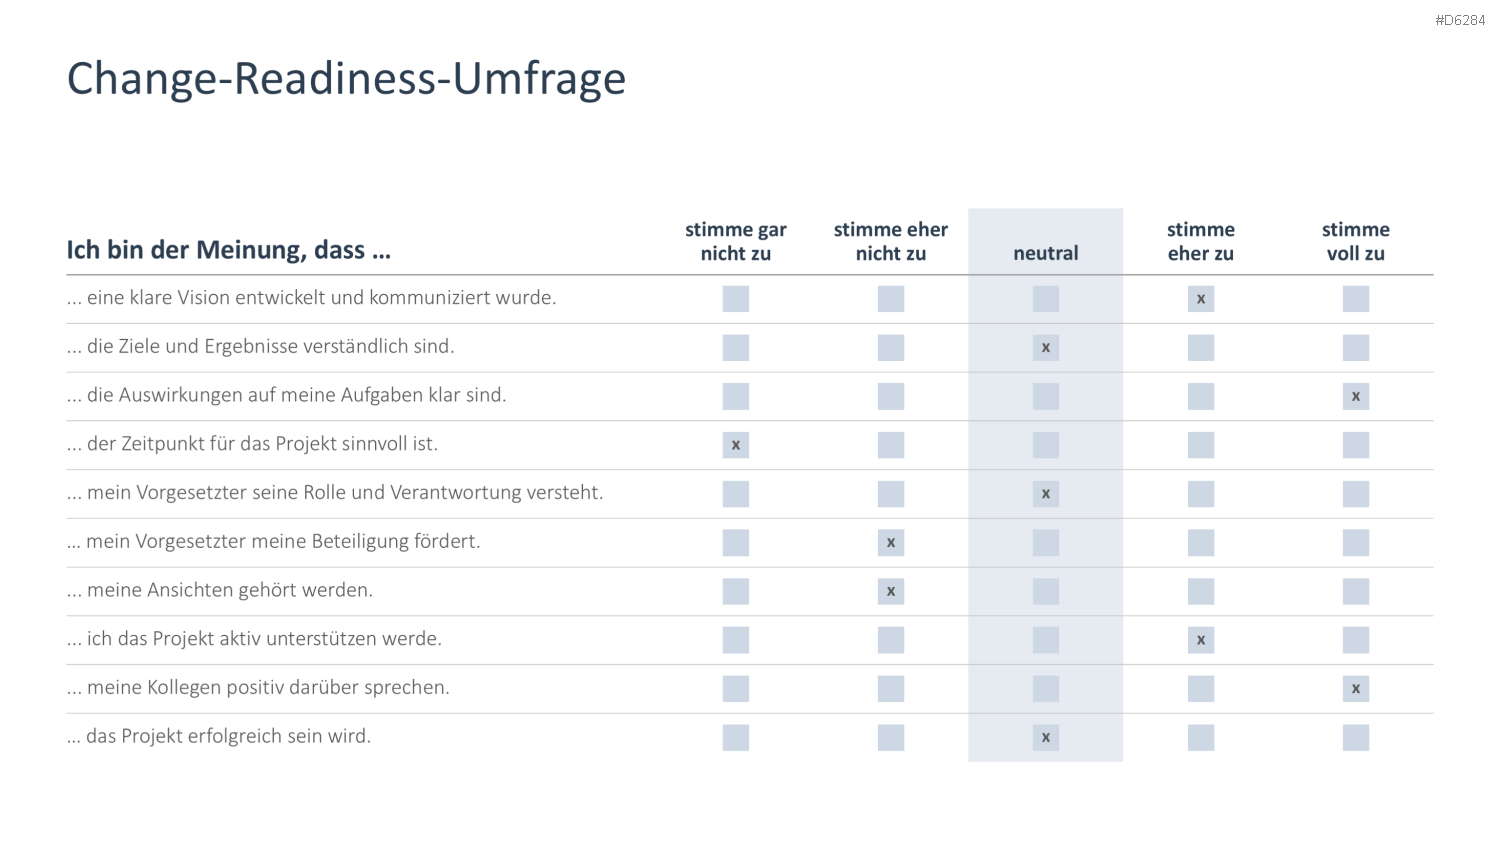The image size is (1500, 844).
Task: Check 'stimme voll zu' for Beteiligung fördert row
Action: (x=1355, y=543)
